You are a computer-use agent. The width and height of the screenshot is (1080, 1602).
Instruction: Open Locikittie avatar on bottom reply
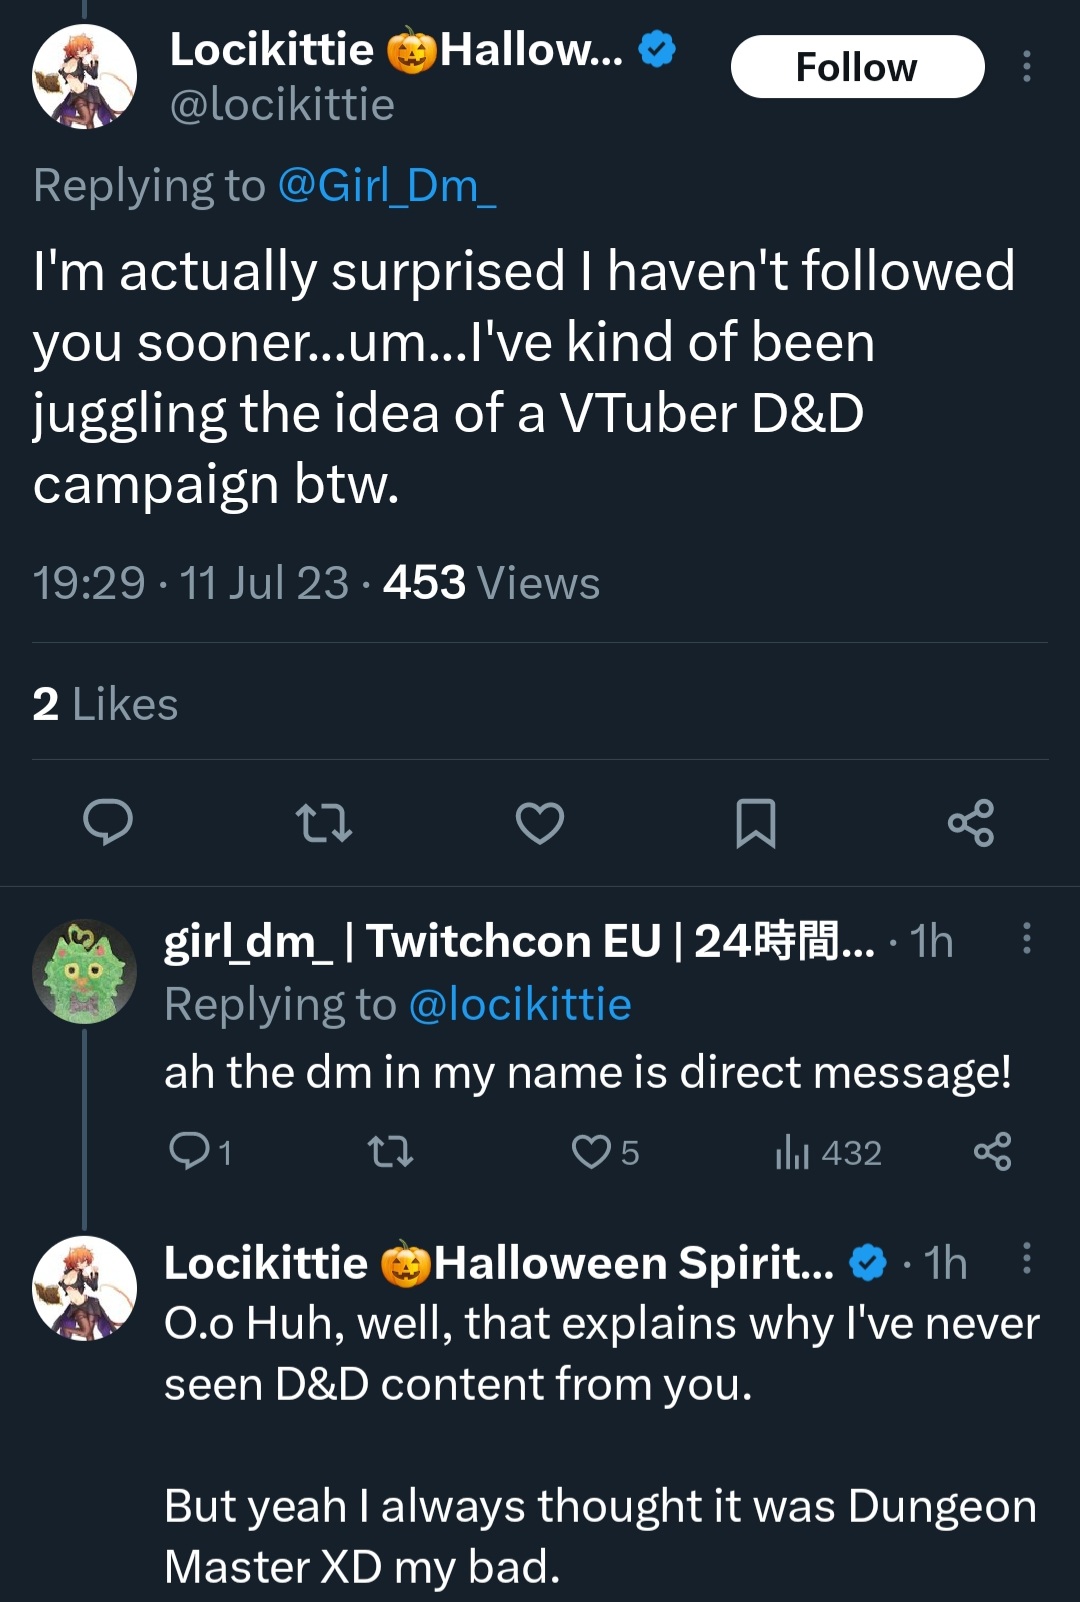coord(85,1288)
